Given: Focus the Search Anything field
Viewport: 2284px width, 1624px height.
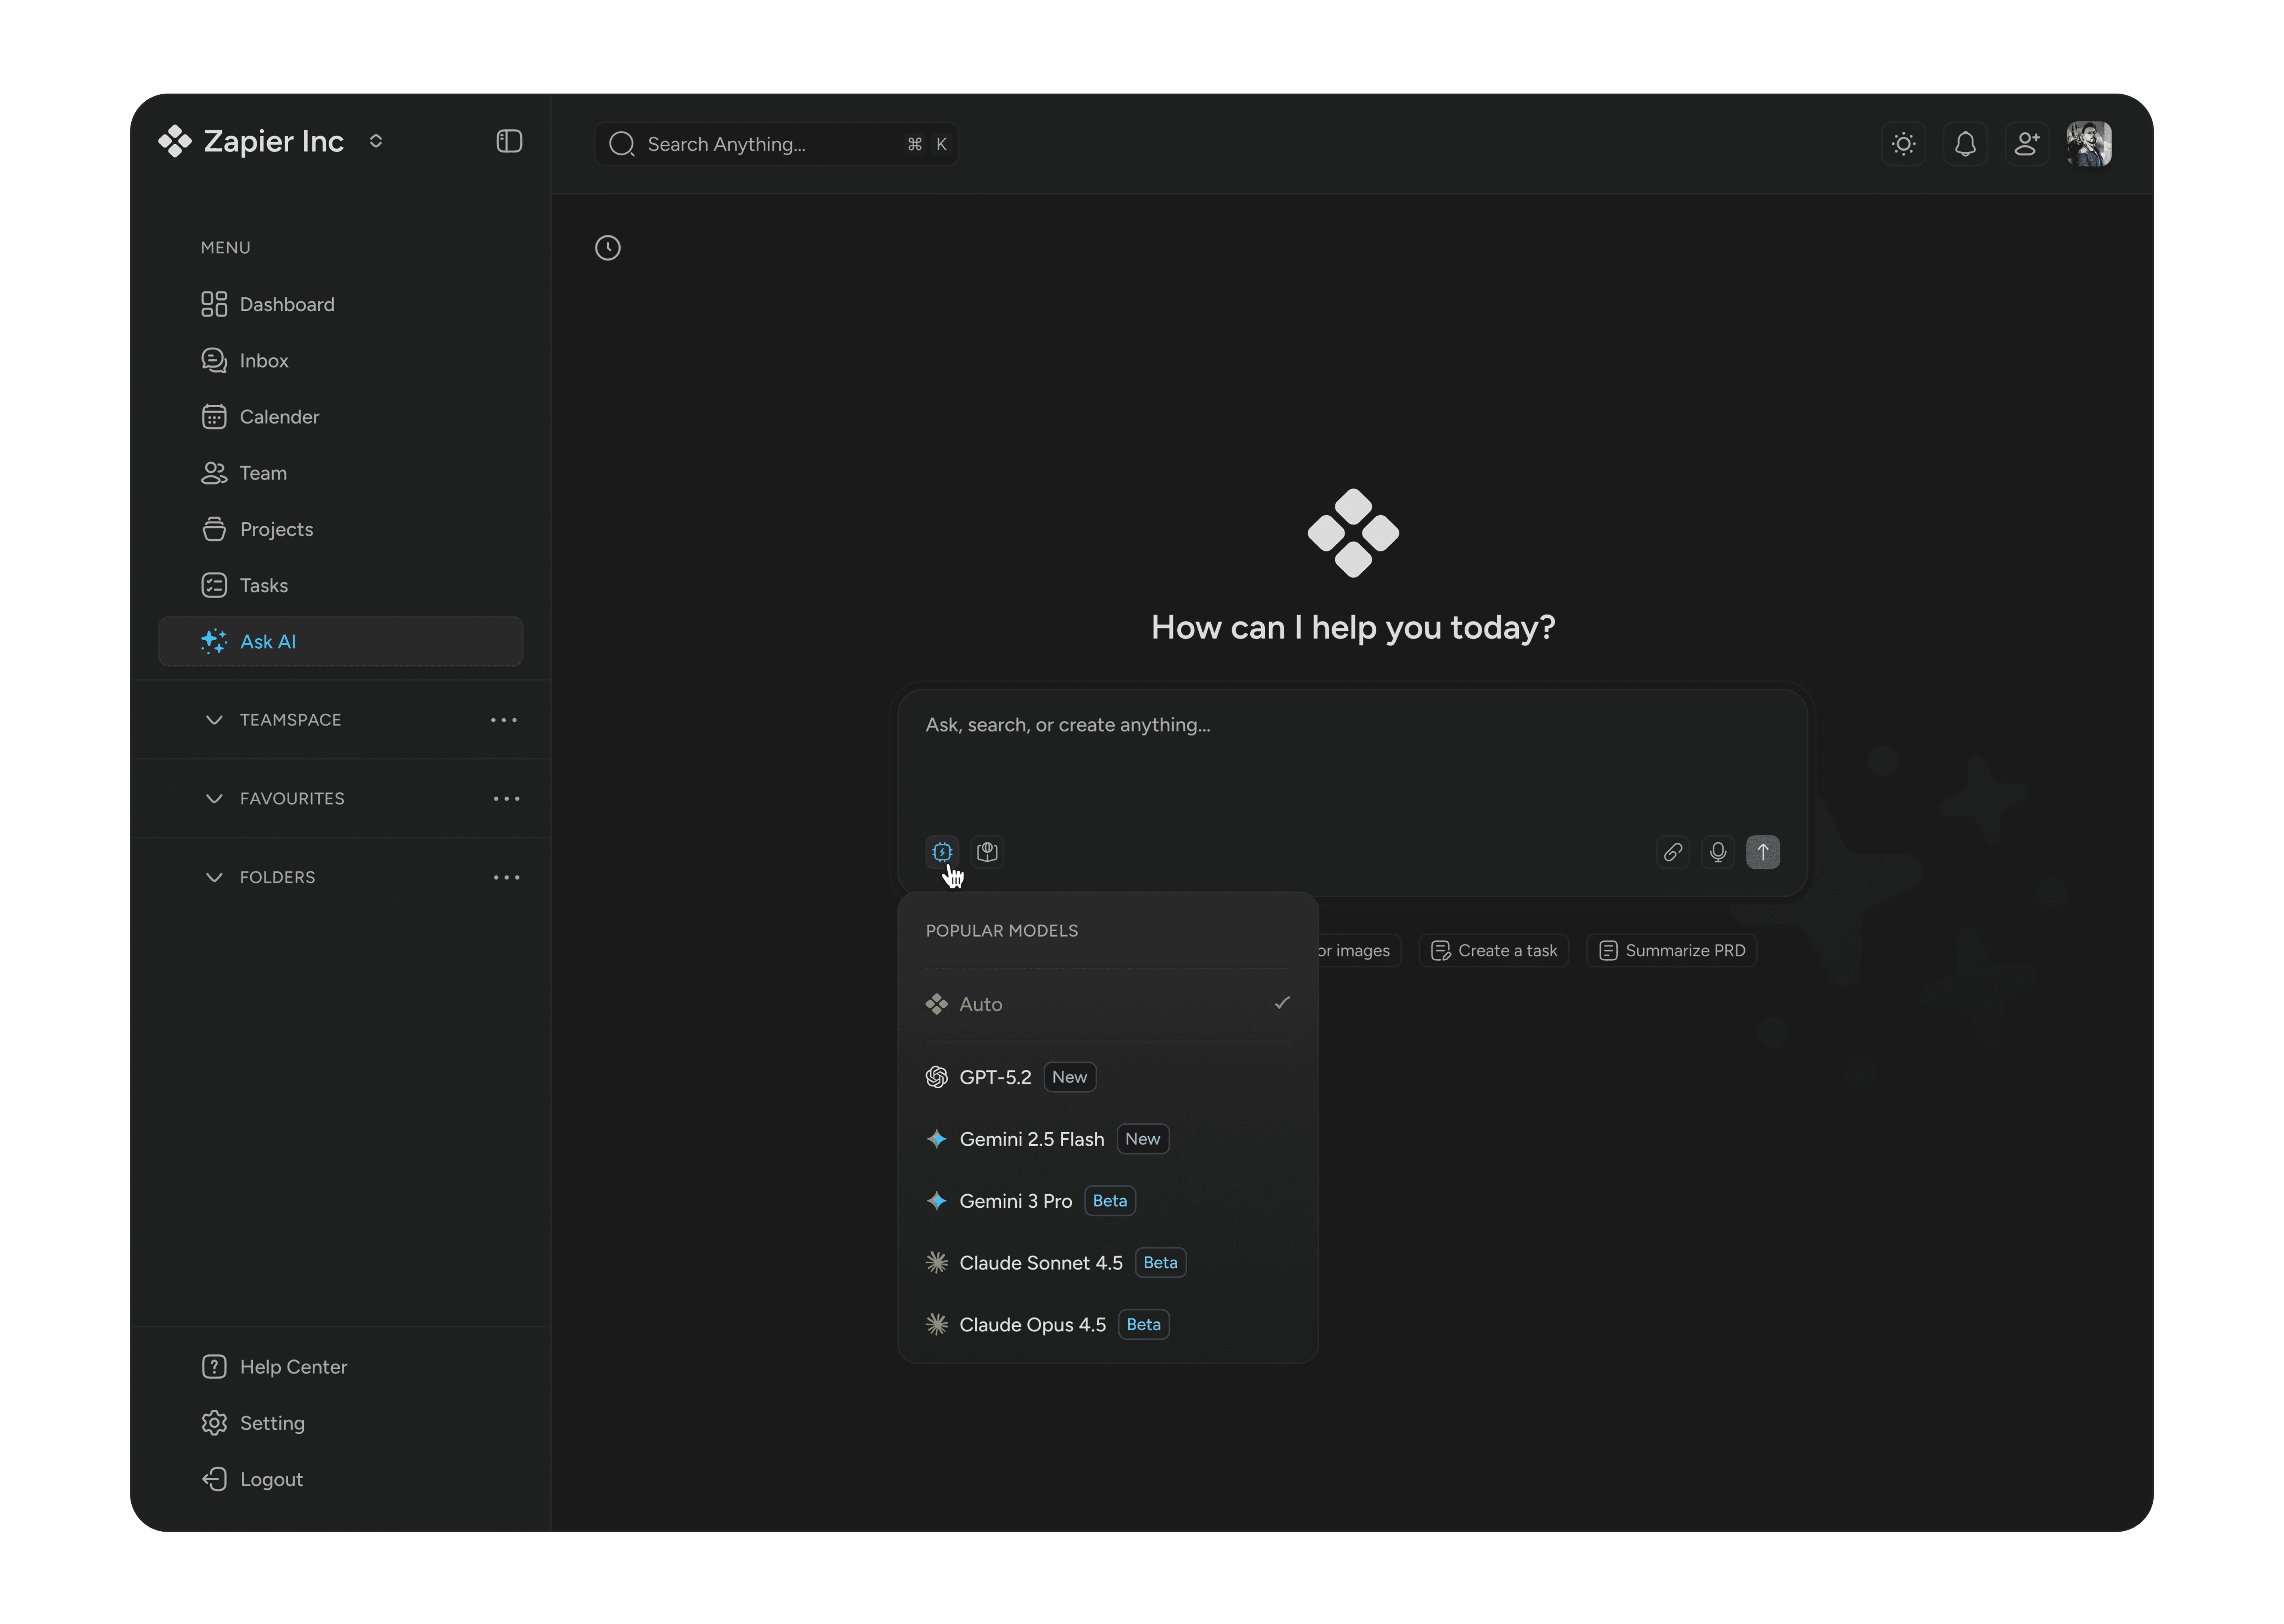Looking at the screenshot, I should tap(760, 144).
